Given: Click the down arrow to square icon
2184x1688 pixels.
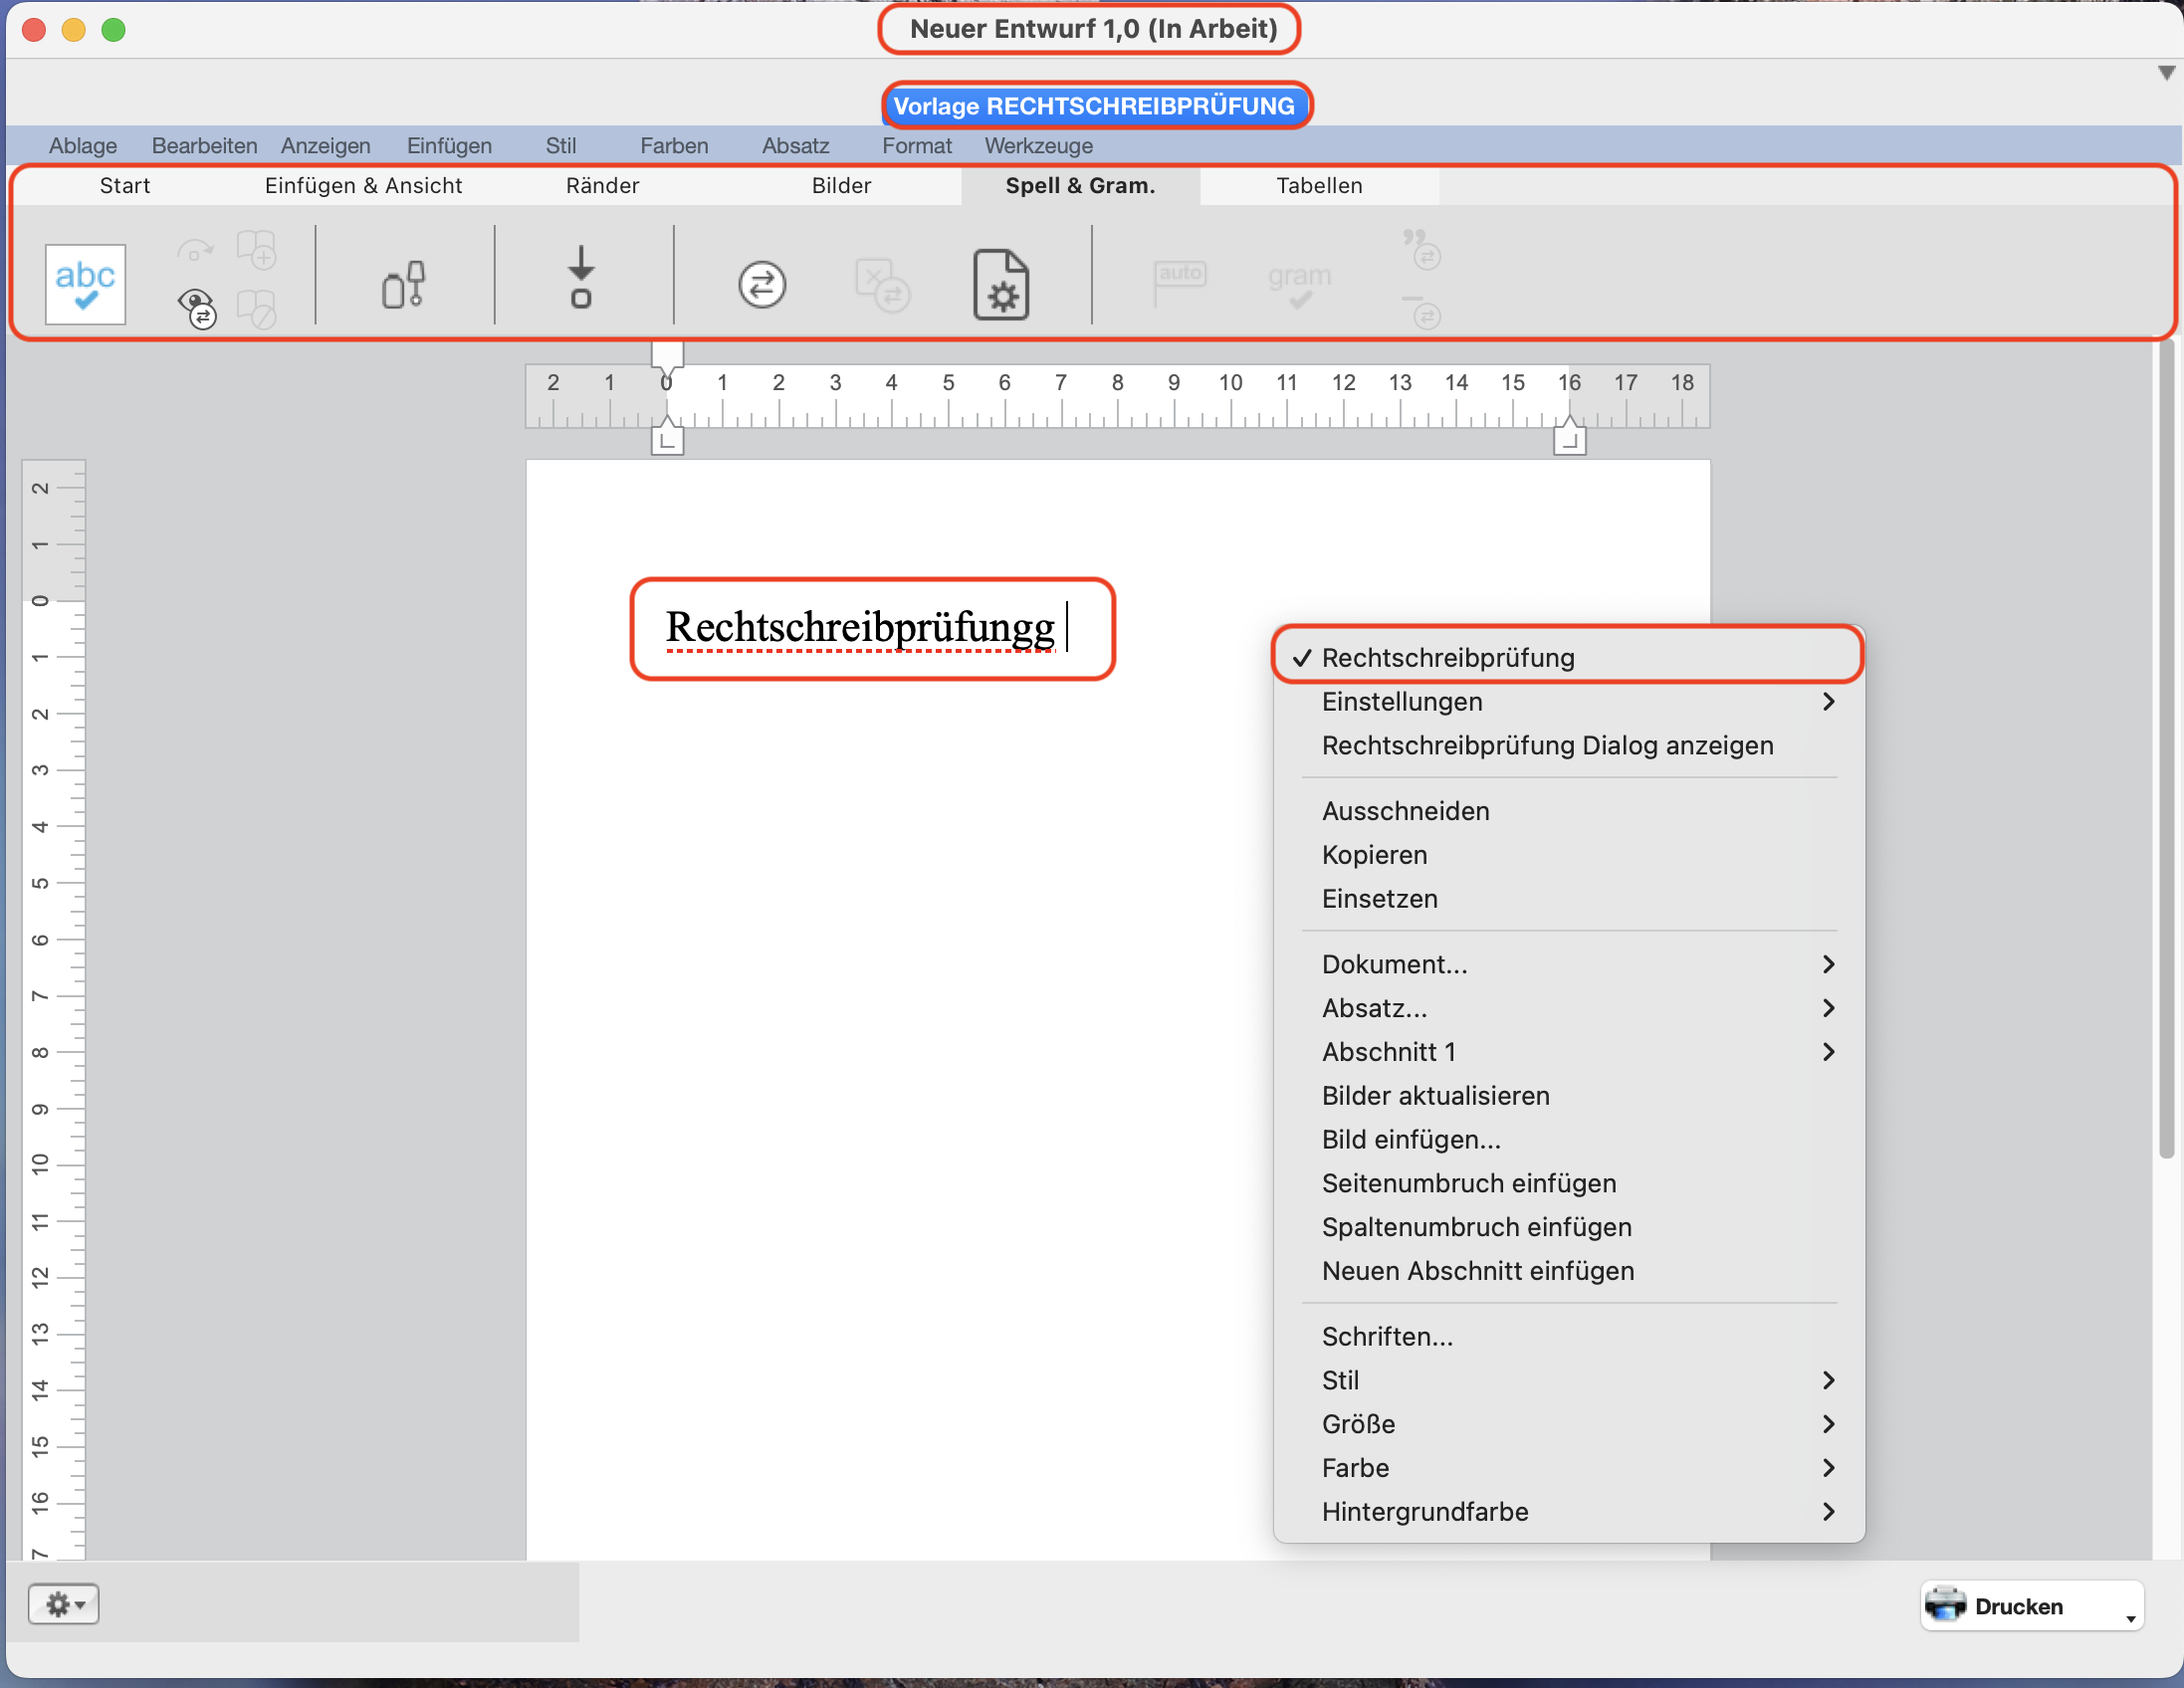Looking at the screenshot, I should coord(581,277).
